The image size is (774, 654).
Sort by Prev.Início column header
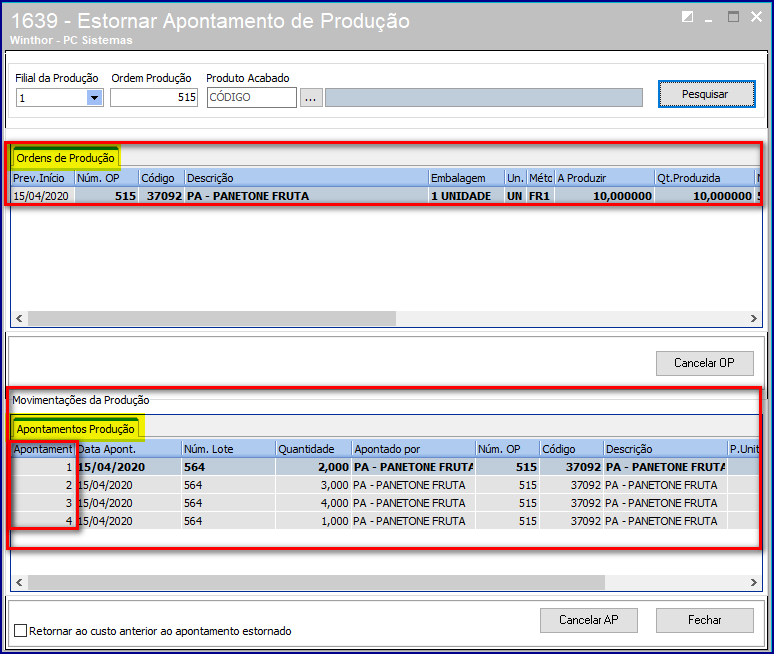(x=42, y=178)
